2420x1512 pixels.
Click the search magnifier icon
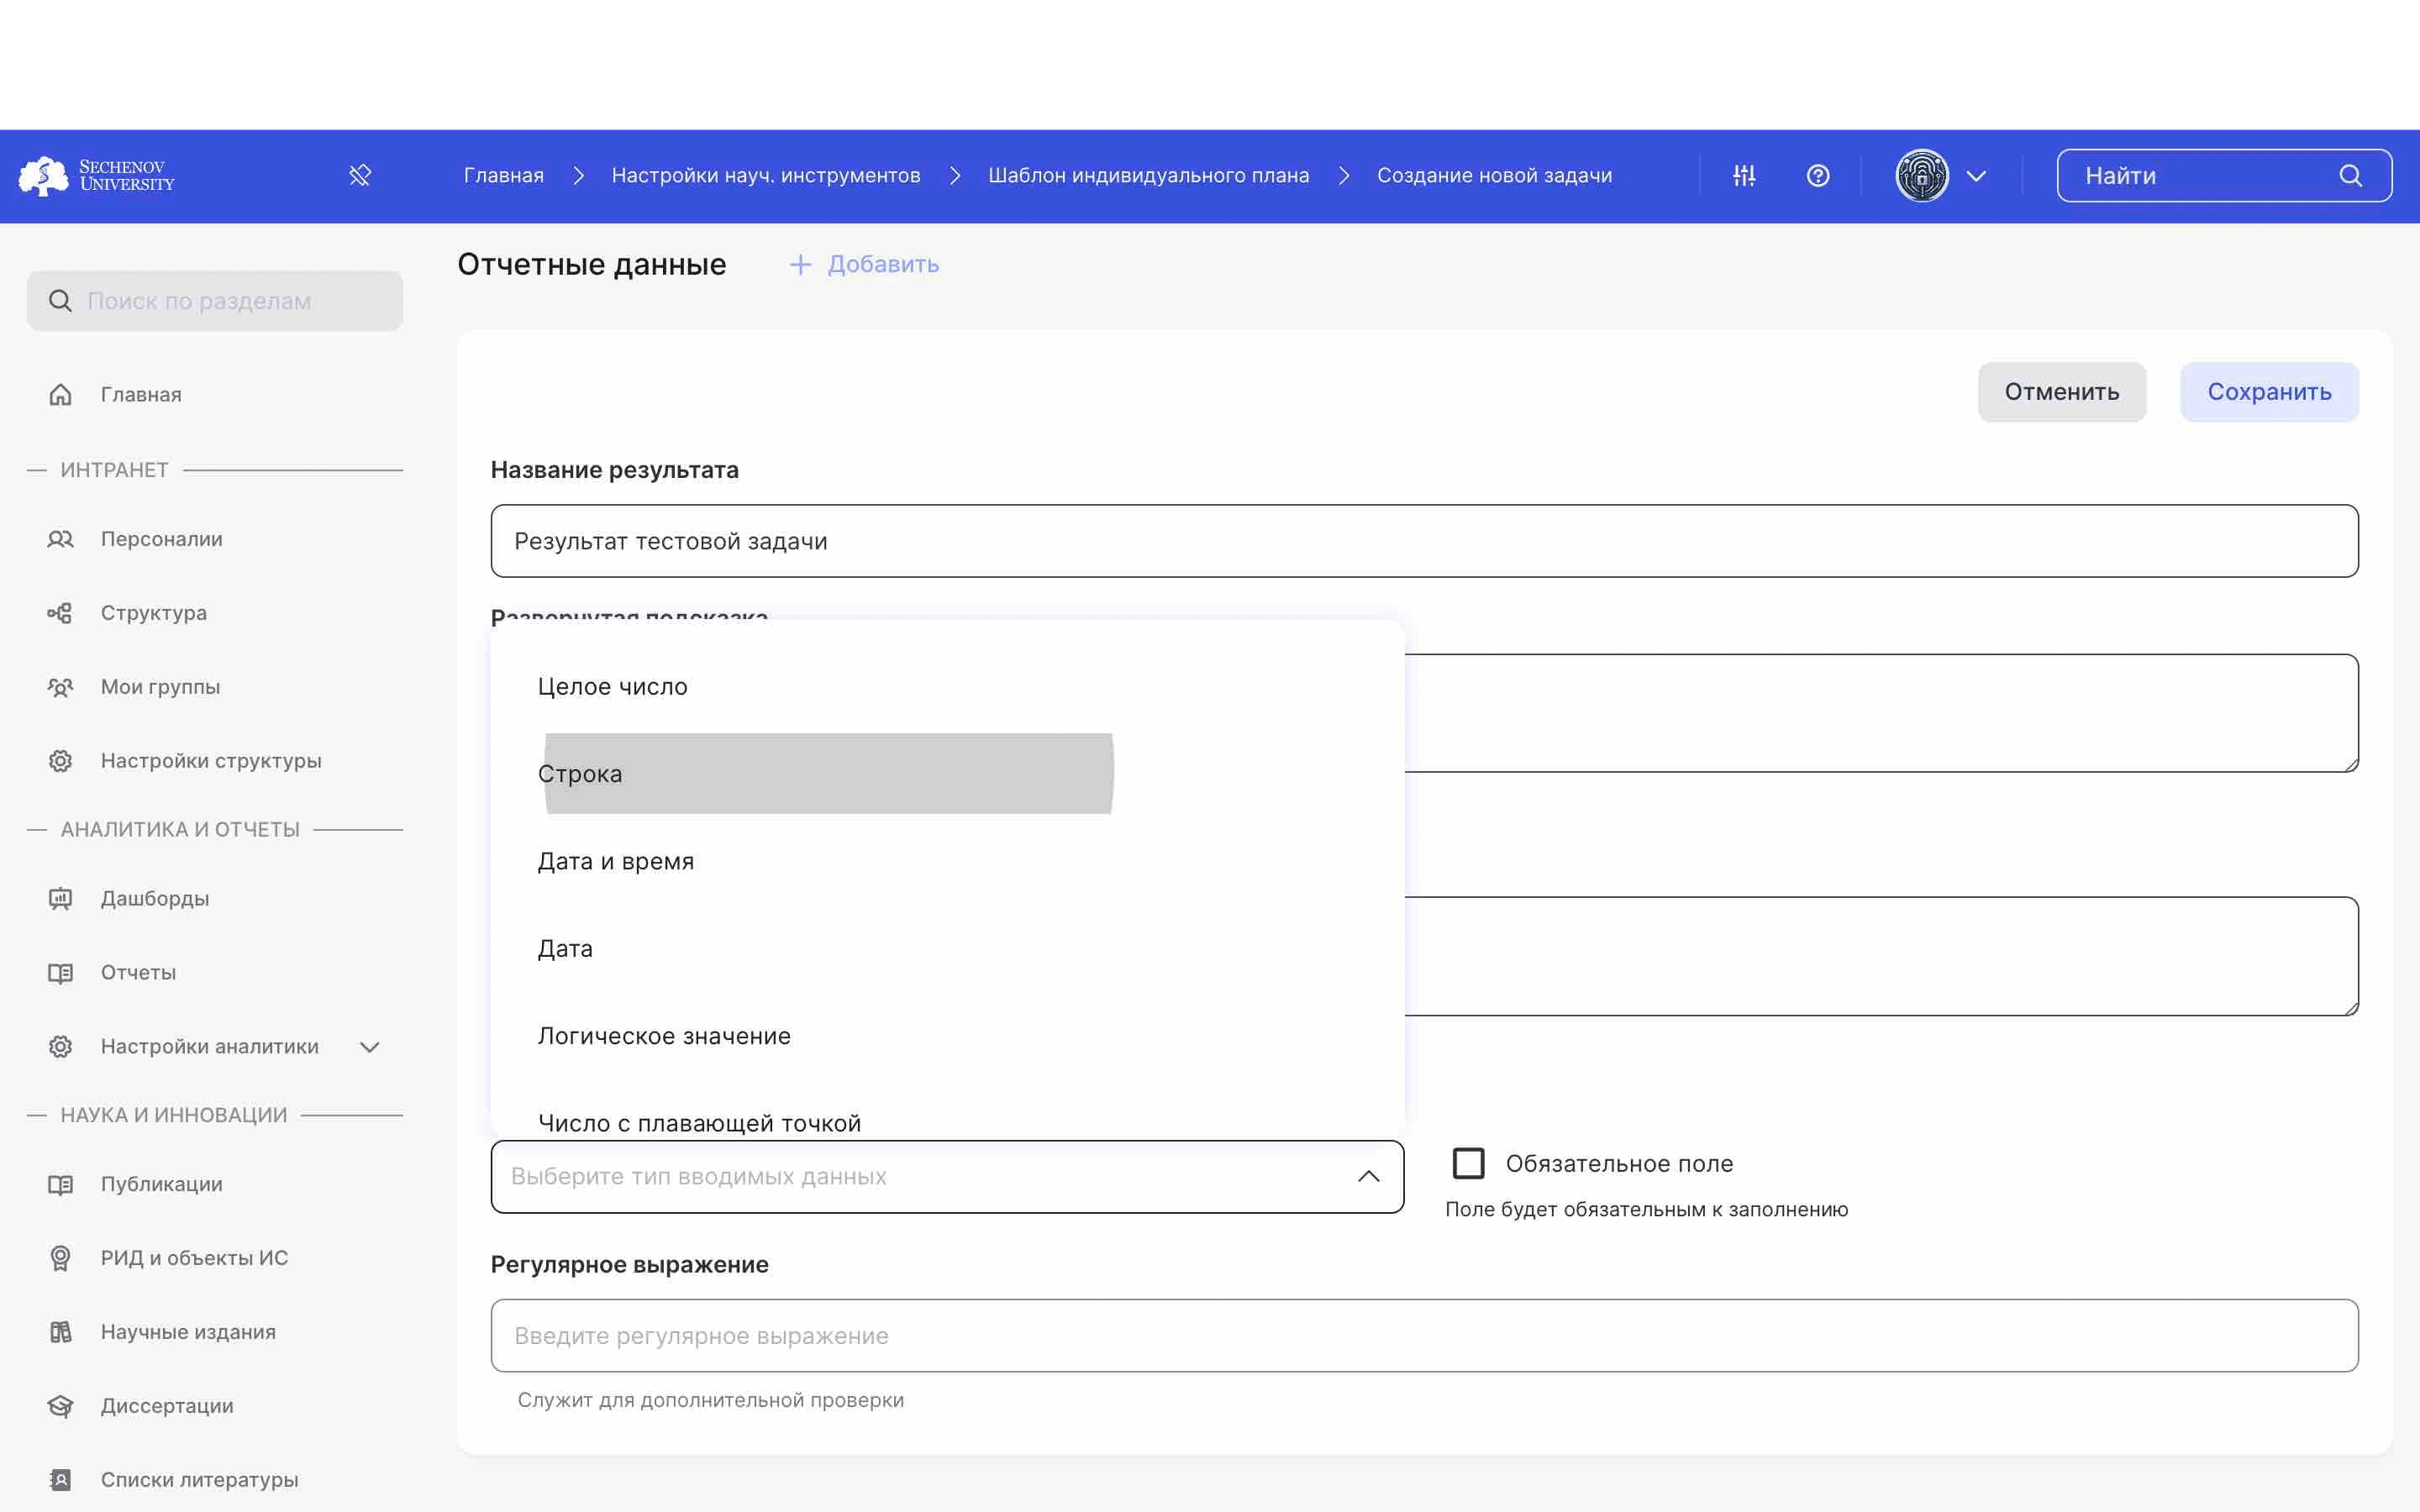point(2352,176)
